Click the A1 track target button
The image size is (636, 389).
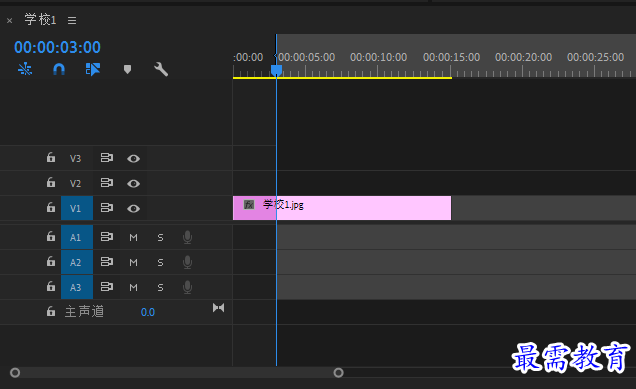pyautogui.click(x=77, y=237)
